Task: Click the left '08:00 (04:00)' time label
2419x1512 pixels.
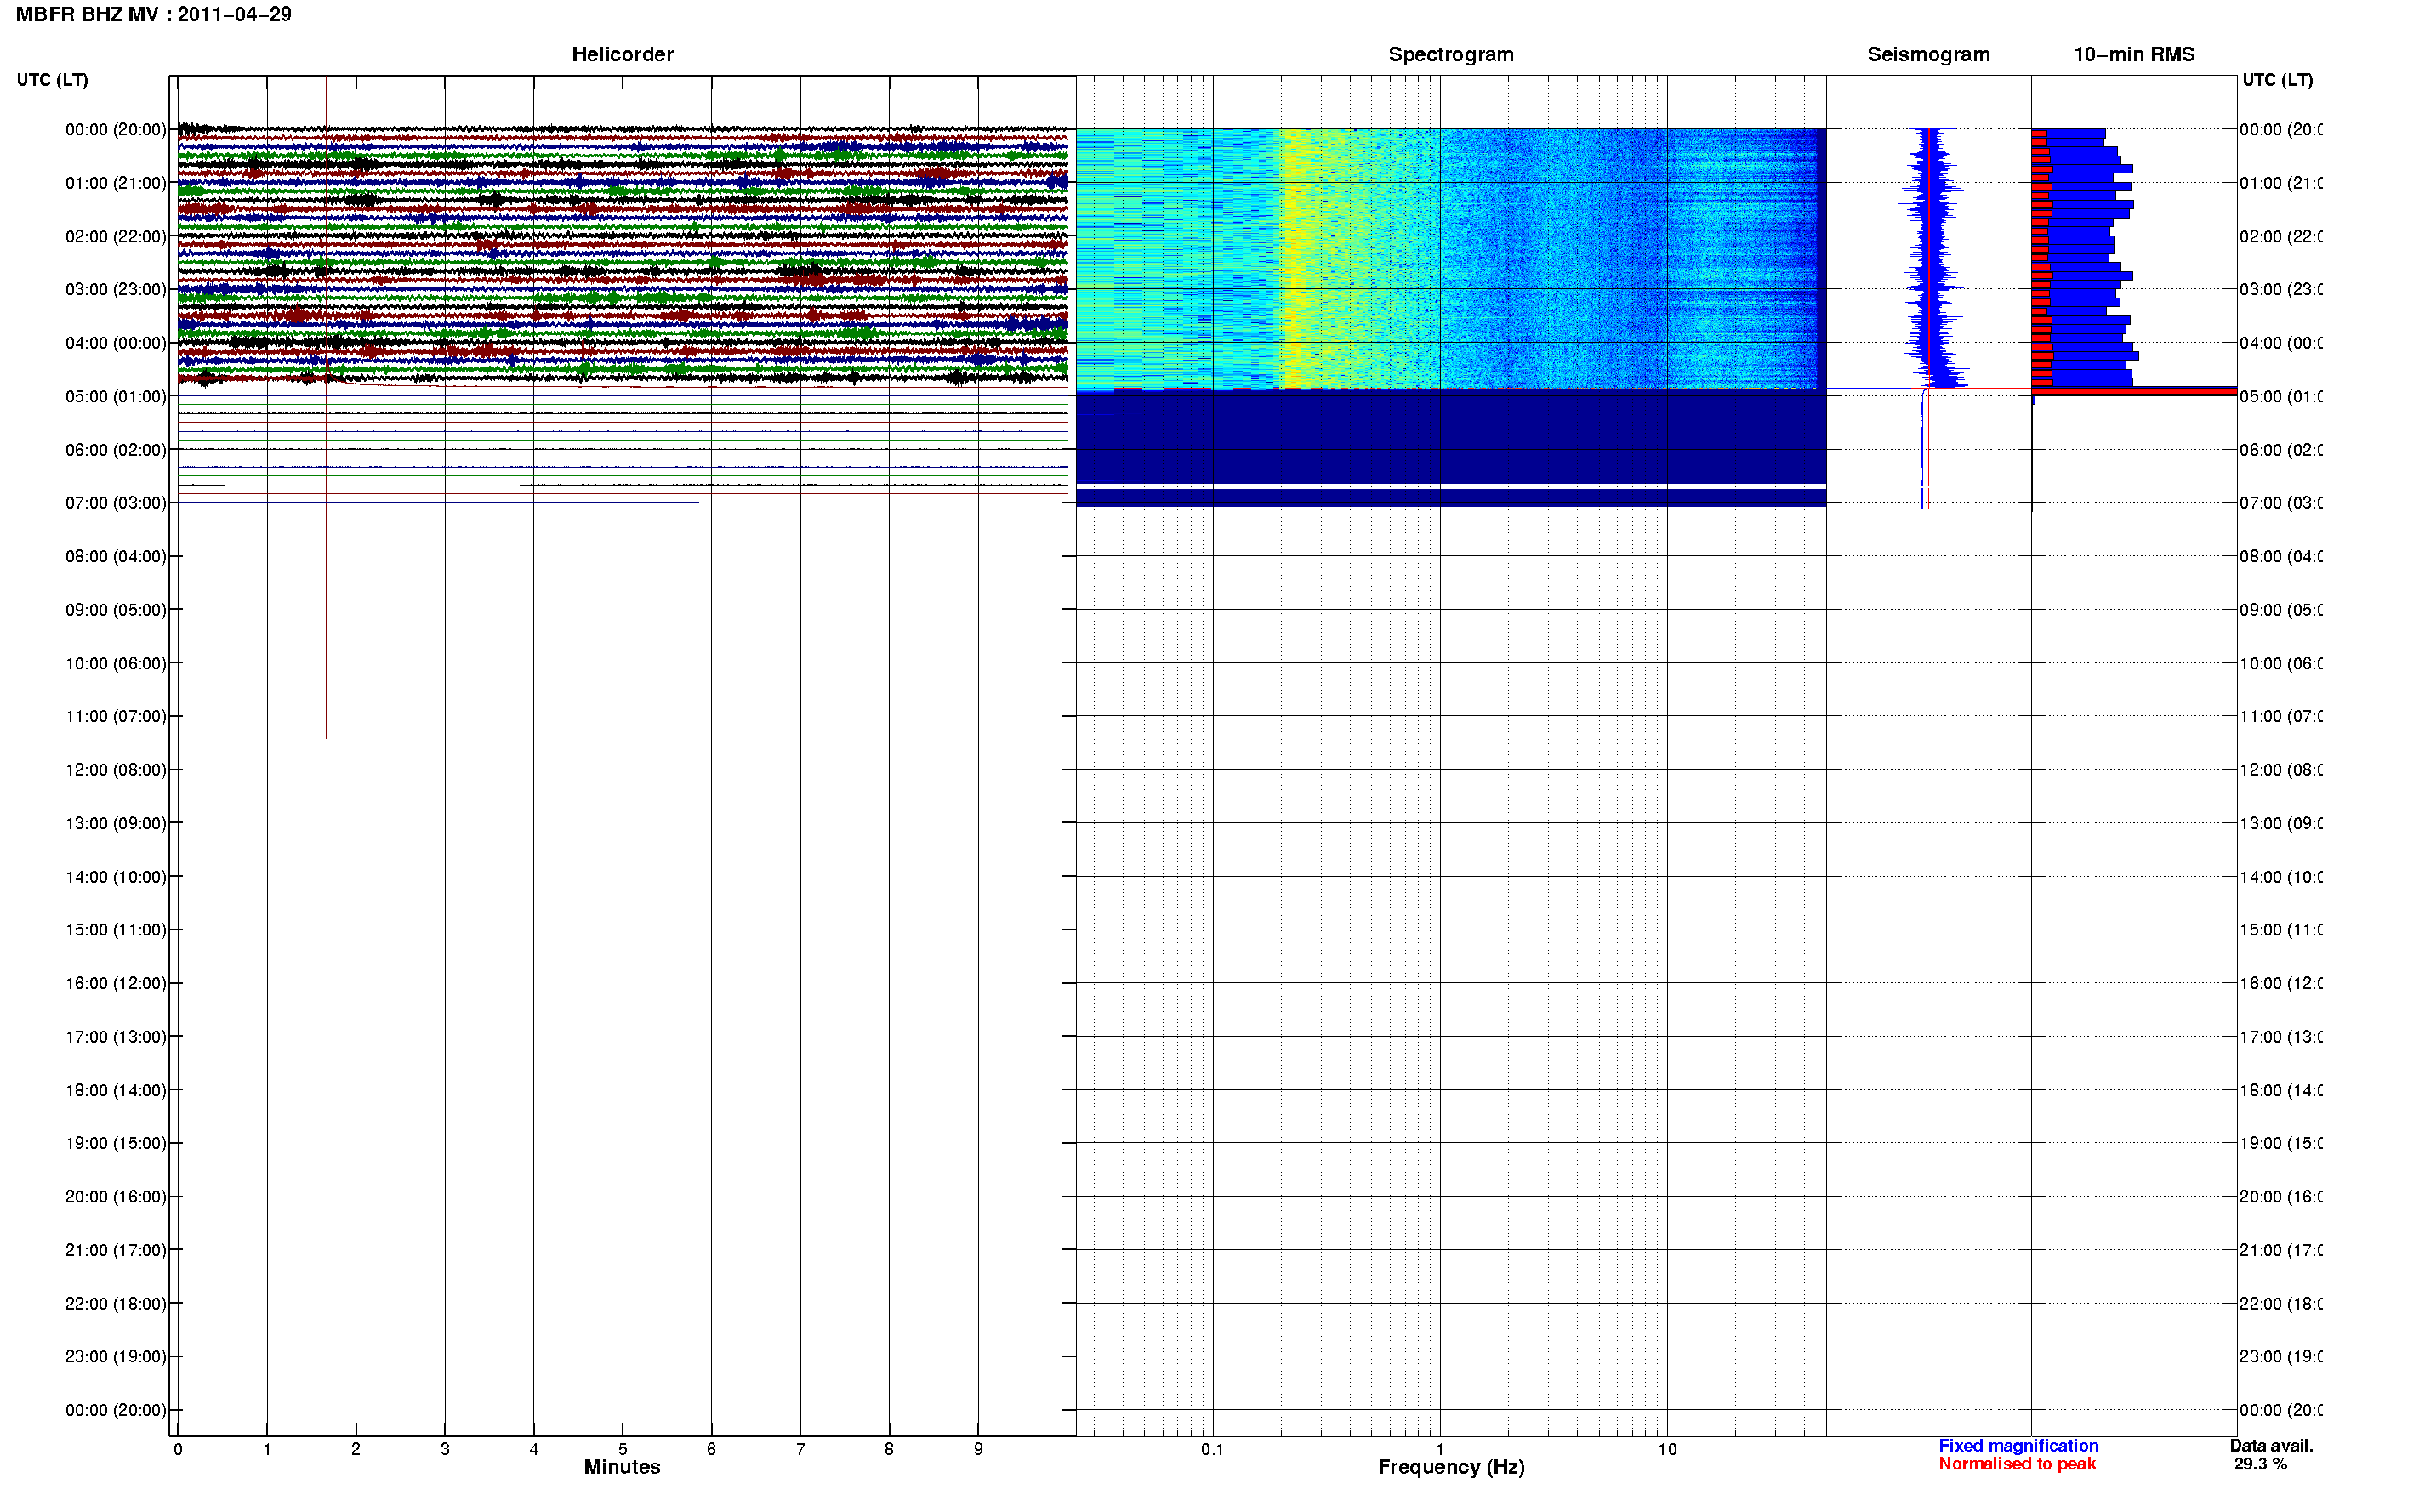Action: tap(116, 556)
